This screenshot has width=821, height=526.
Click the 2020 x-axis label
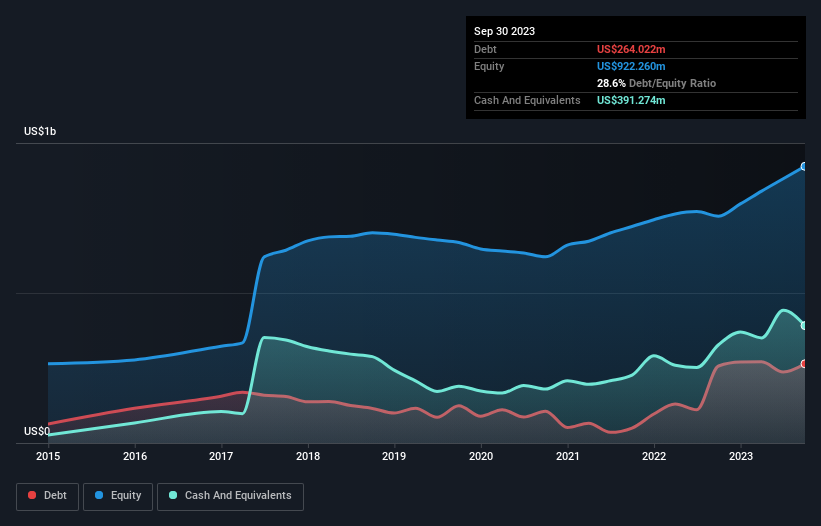click(x=481, y=456)
